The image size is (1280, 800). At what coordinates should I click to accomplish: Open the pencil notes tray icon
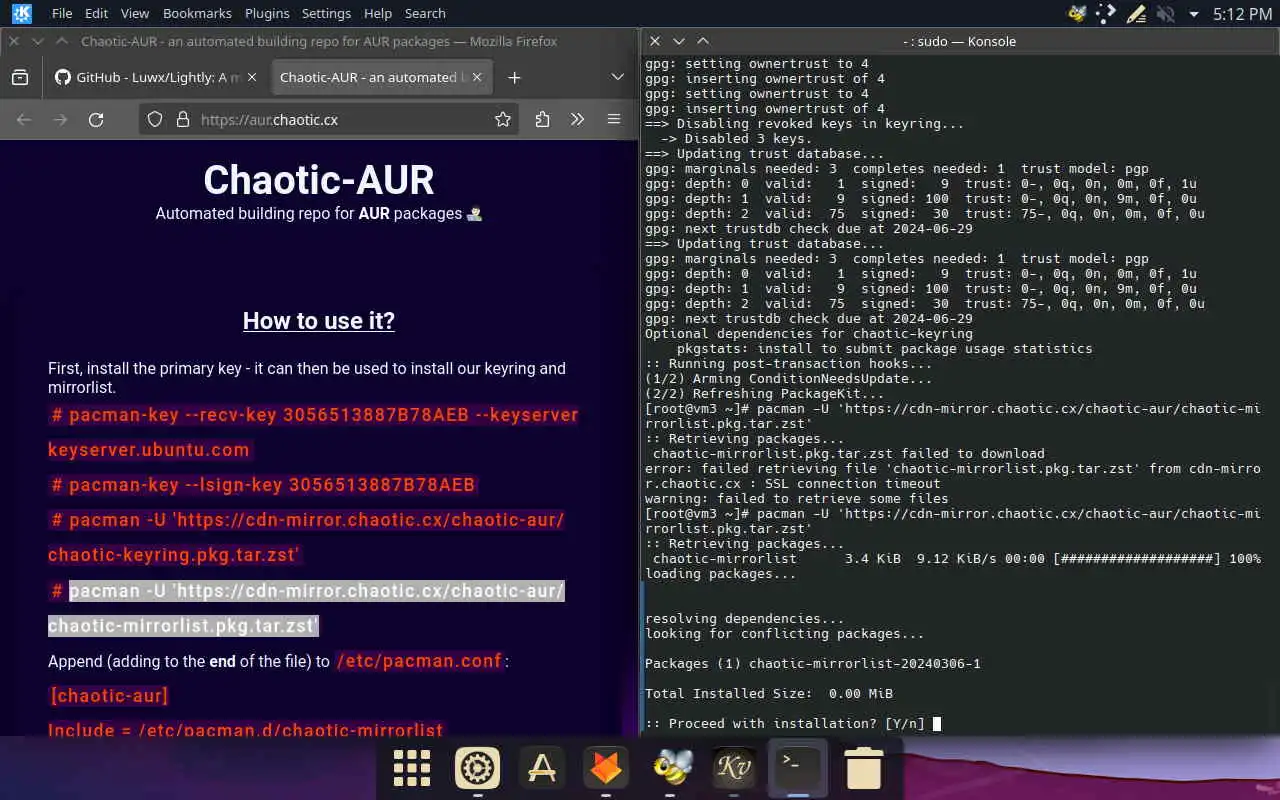[x=1135, y=13]
